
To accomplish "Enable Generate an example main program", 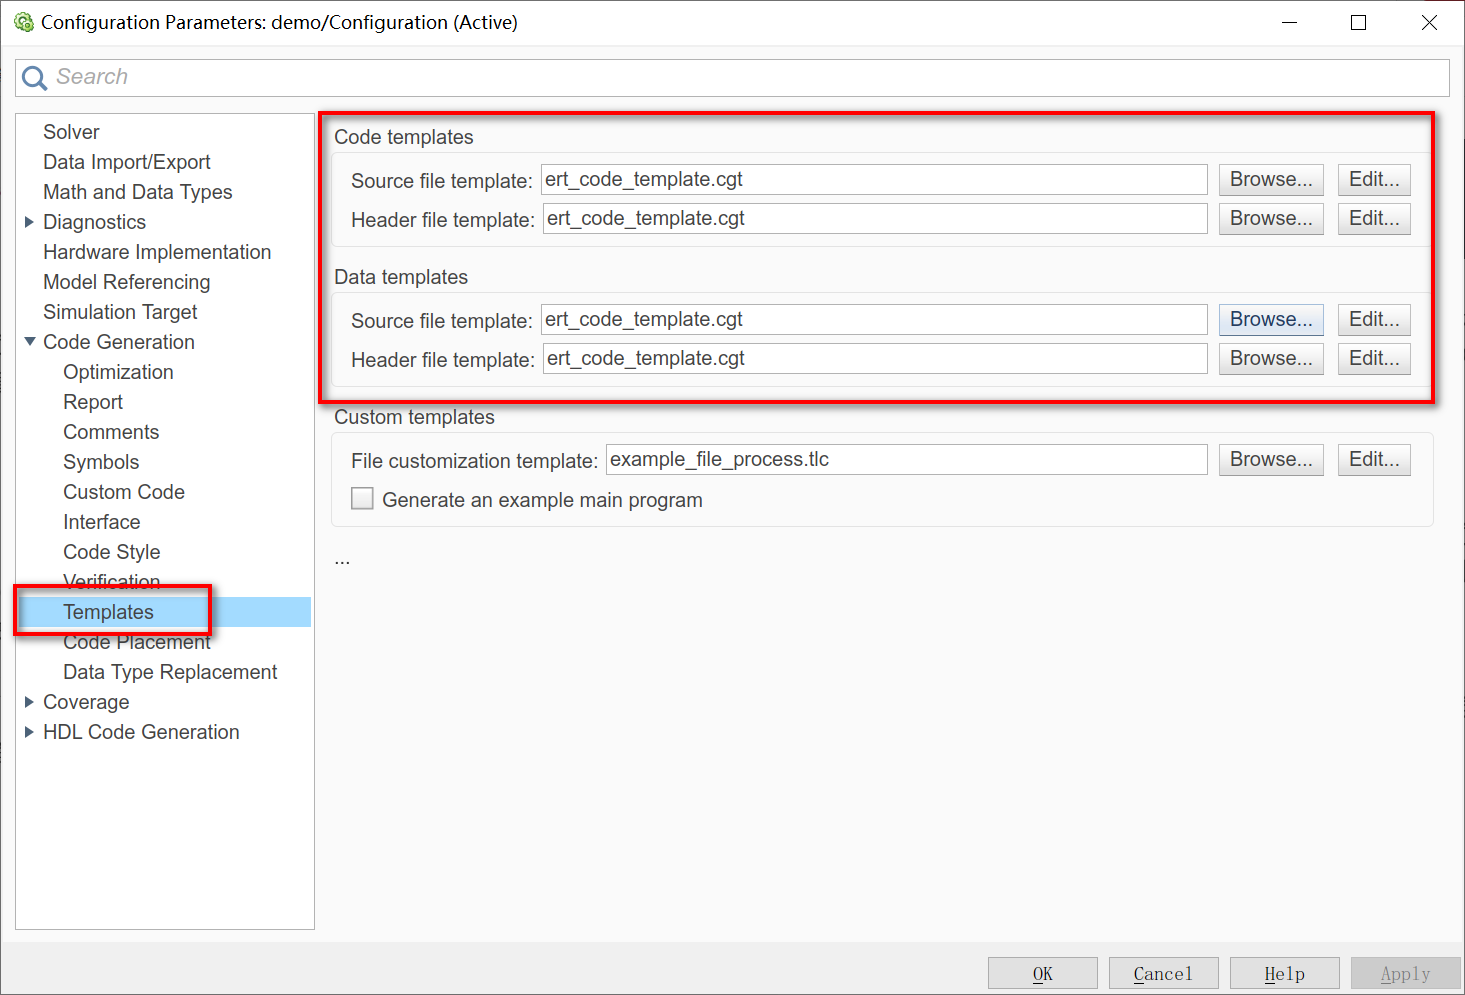I will 362,498.
